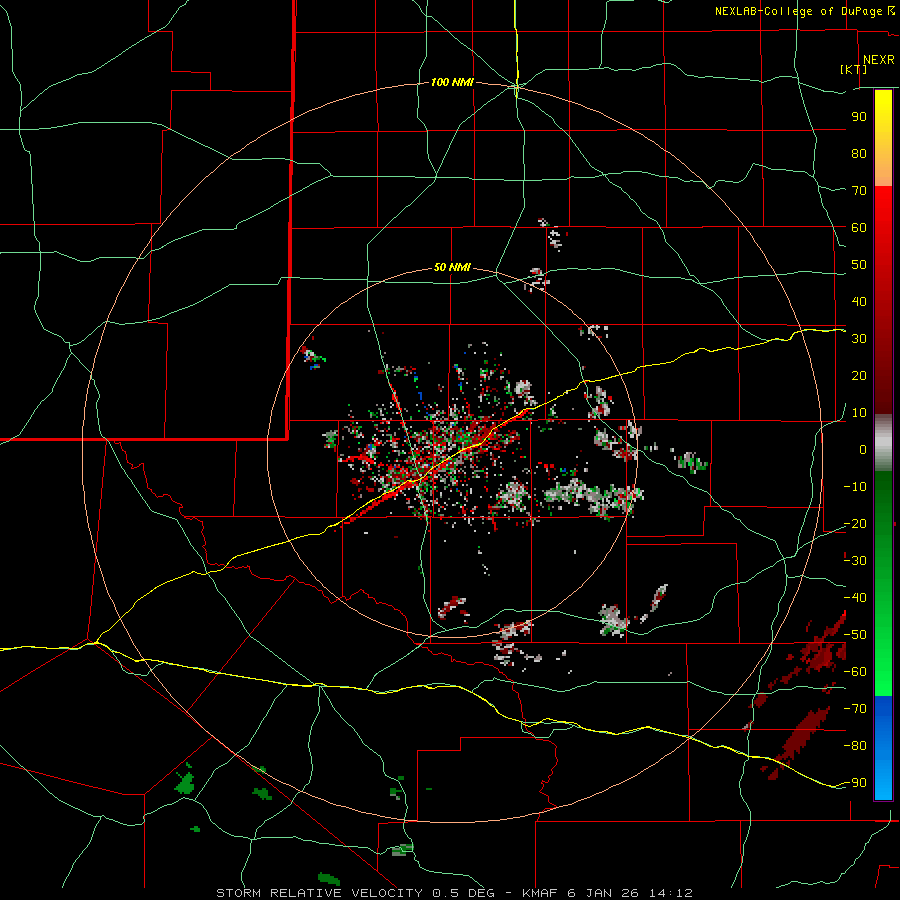This screenshot has width=900, height=900.
Task: Click the -40 value on the velocity scale
Action: point(855,598)
